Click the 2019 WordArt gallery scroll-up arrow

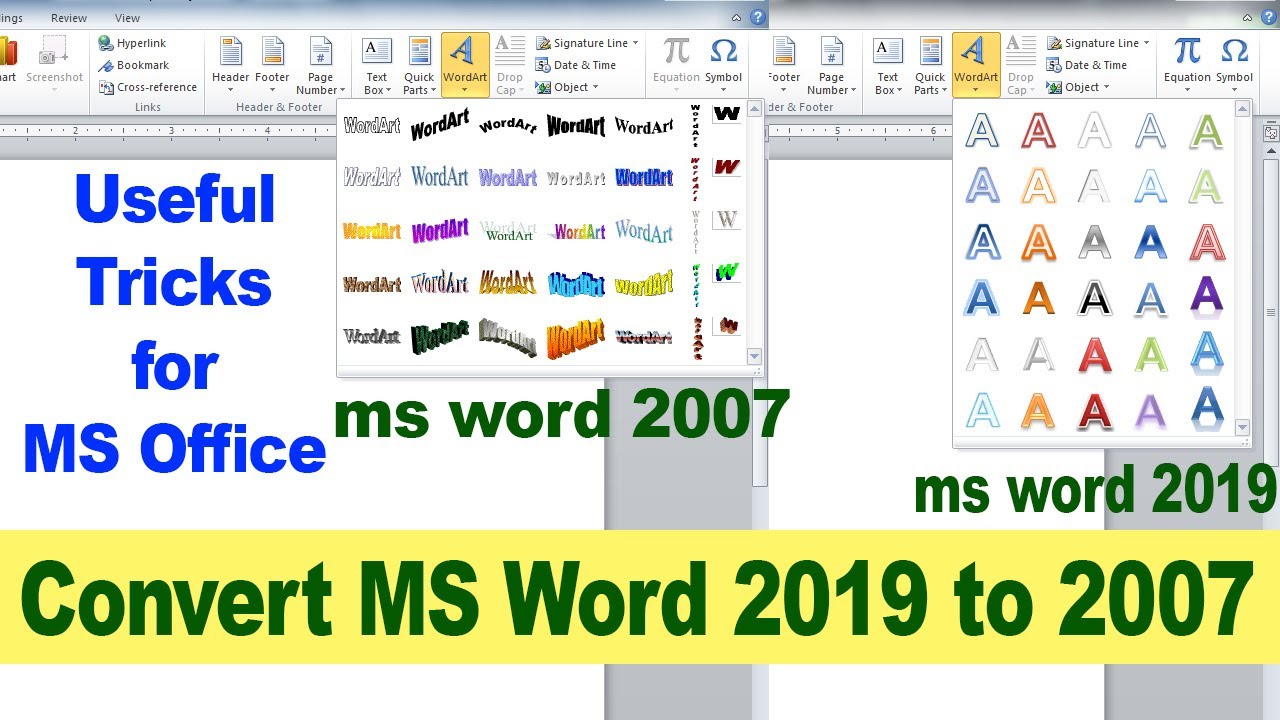[1242, 109]
